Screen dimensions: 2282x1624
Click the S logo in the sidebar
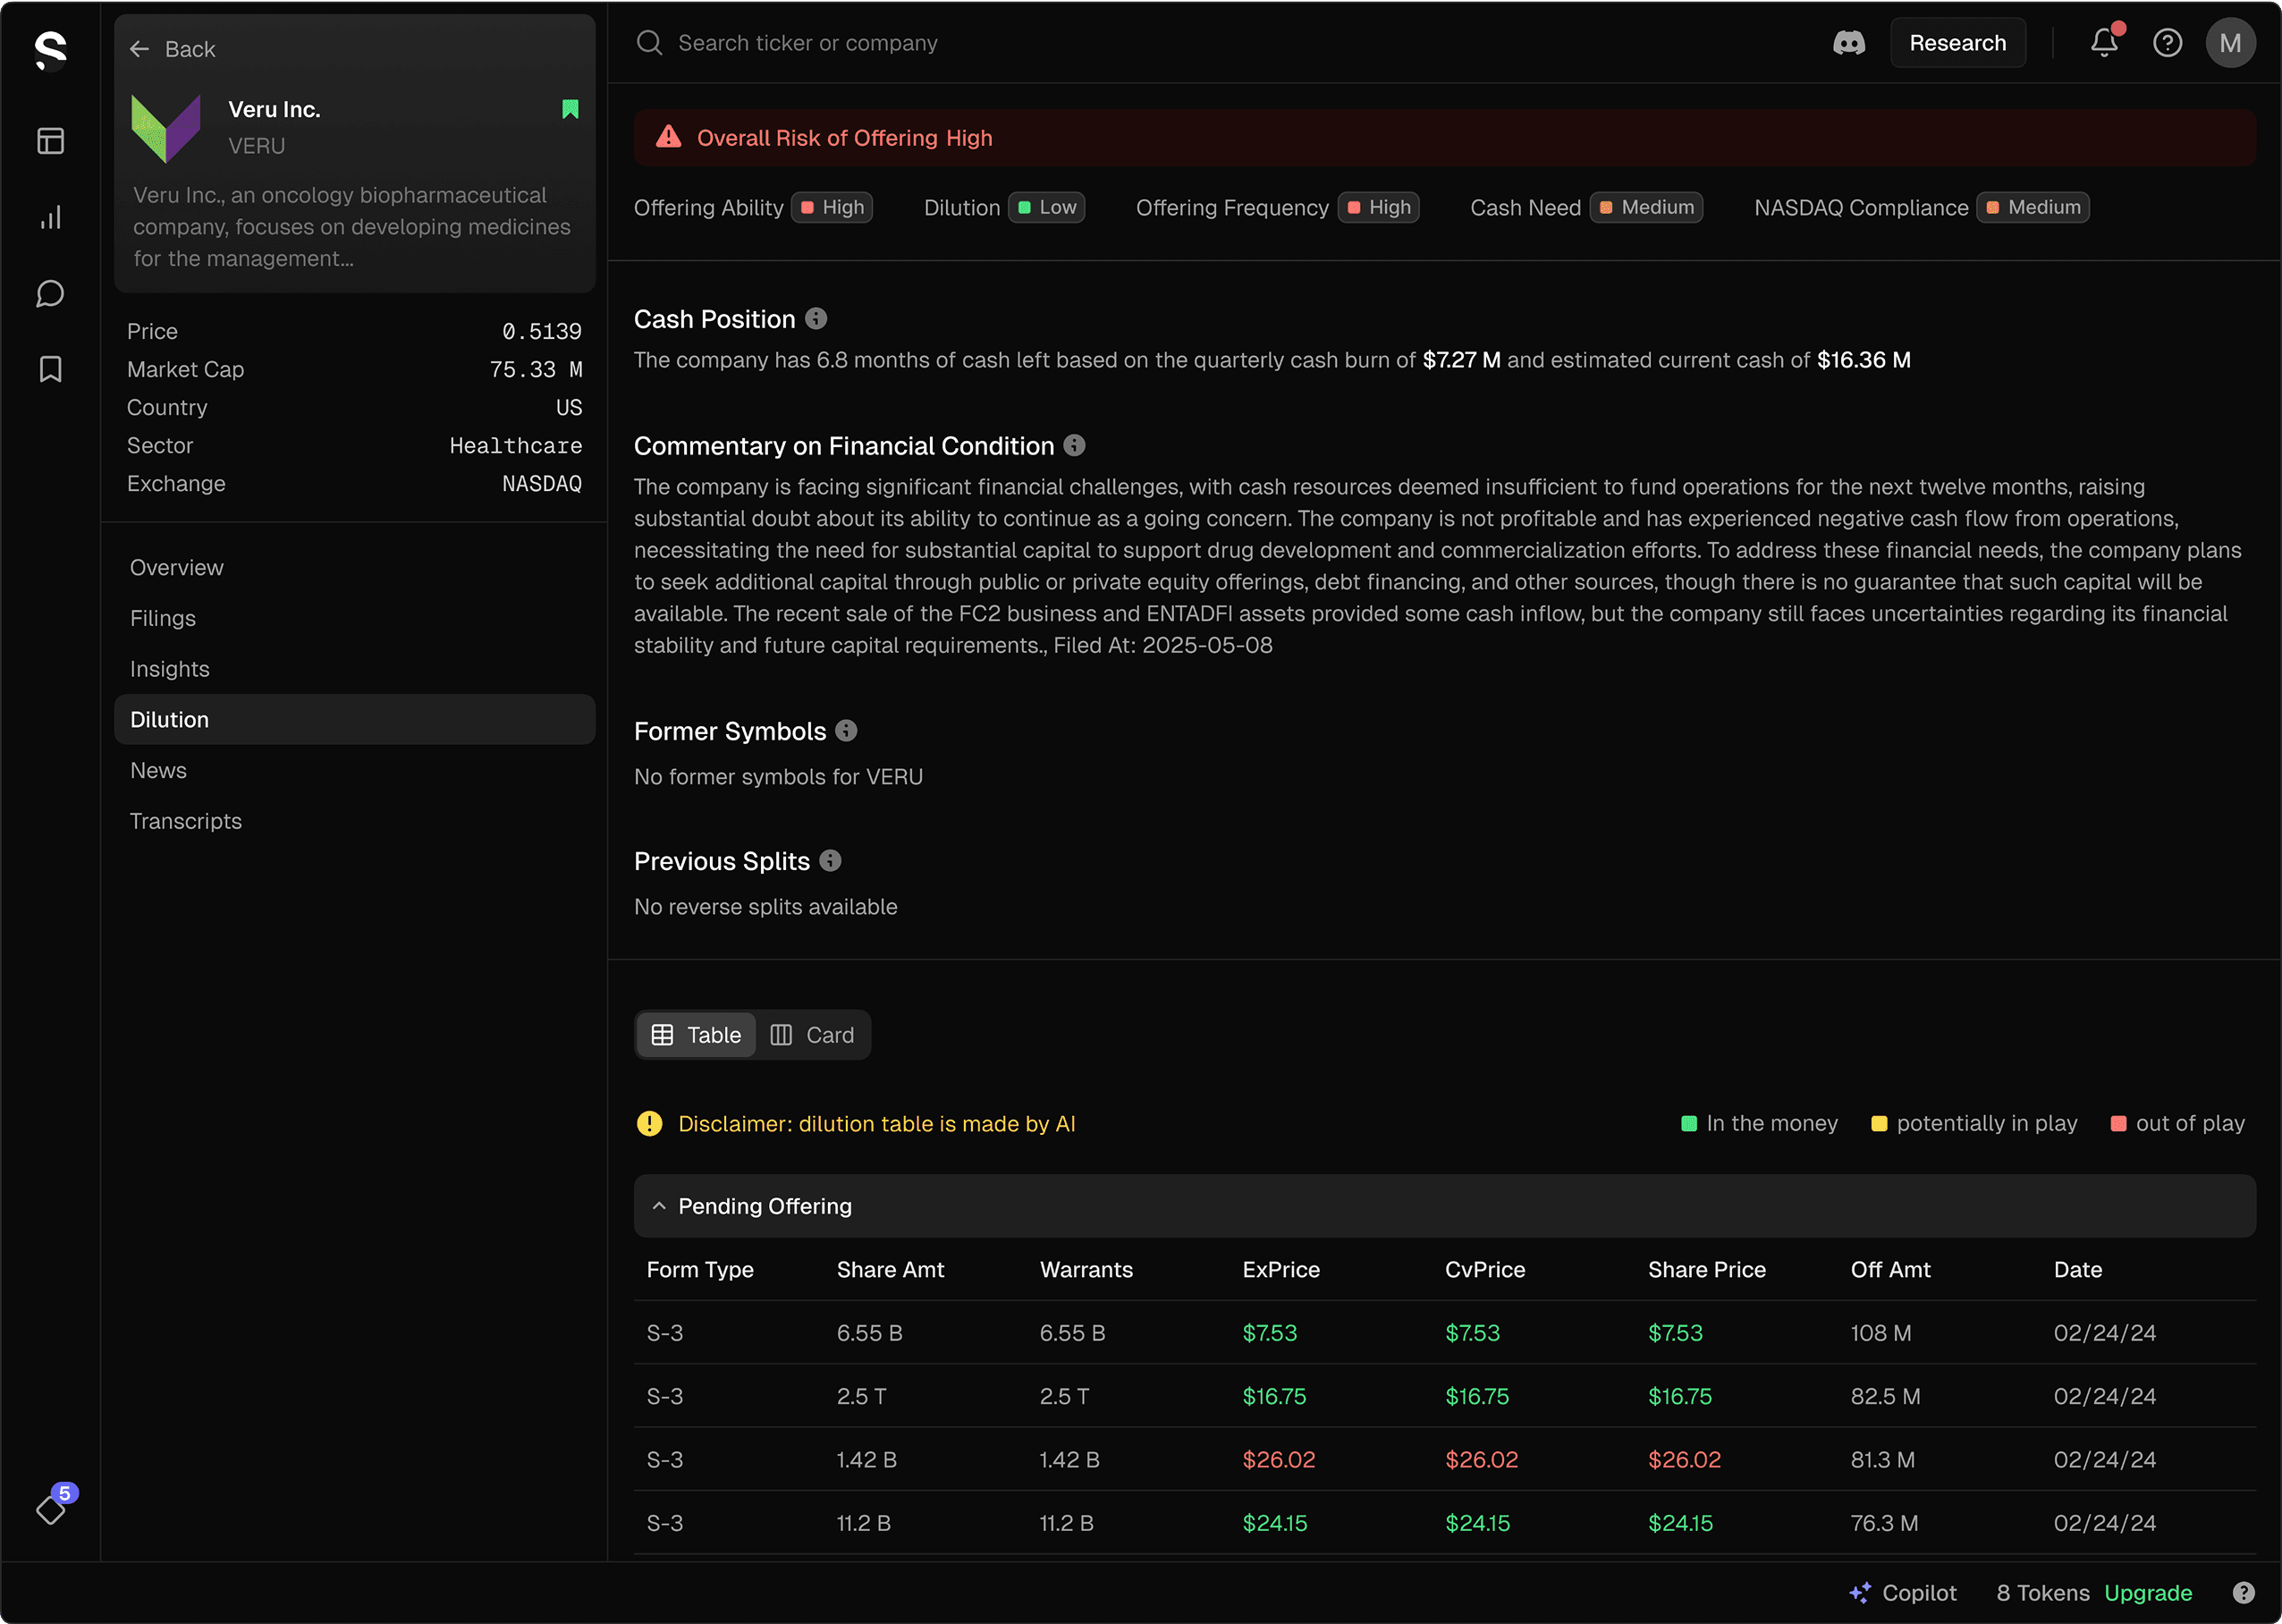pos(50,49)
